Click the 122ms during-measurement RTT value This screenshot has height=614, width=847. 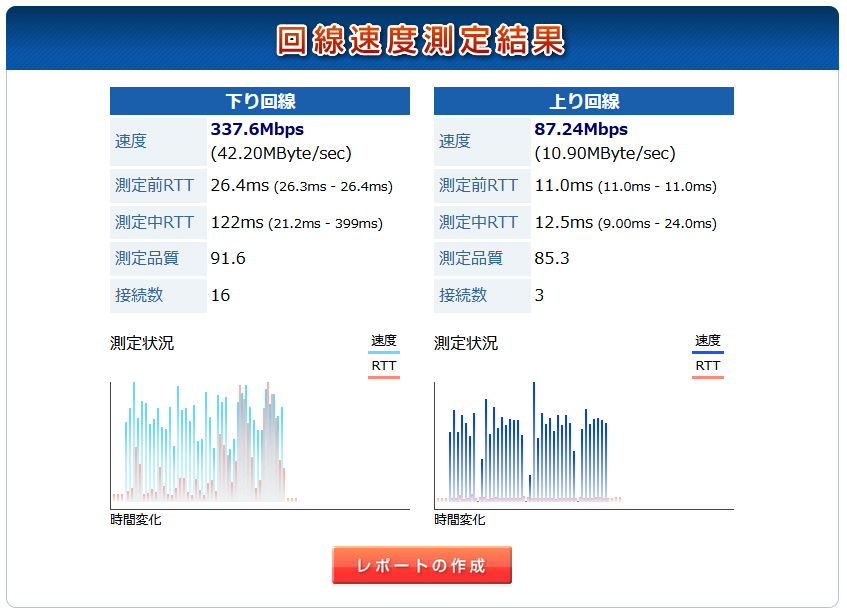237,222
